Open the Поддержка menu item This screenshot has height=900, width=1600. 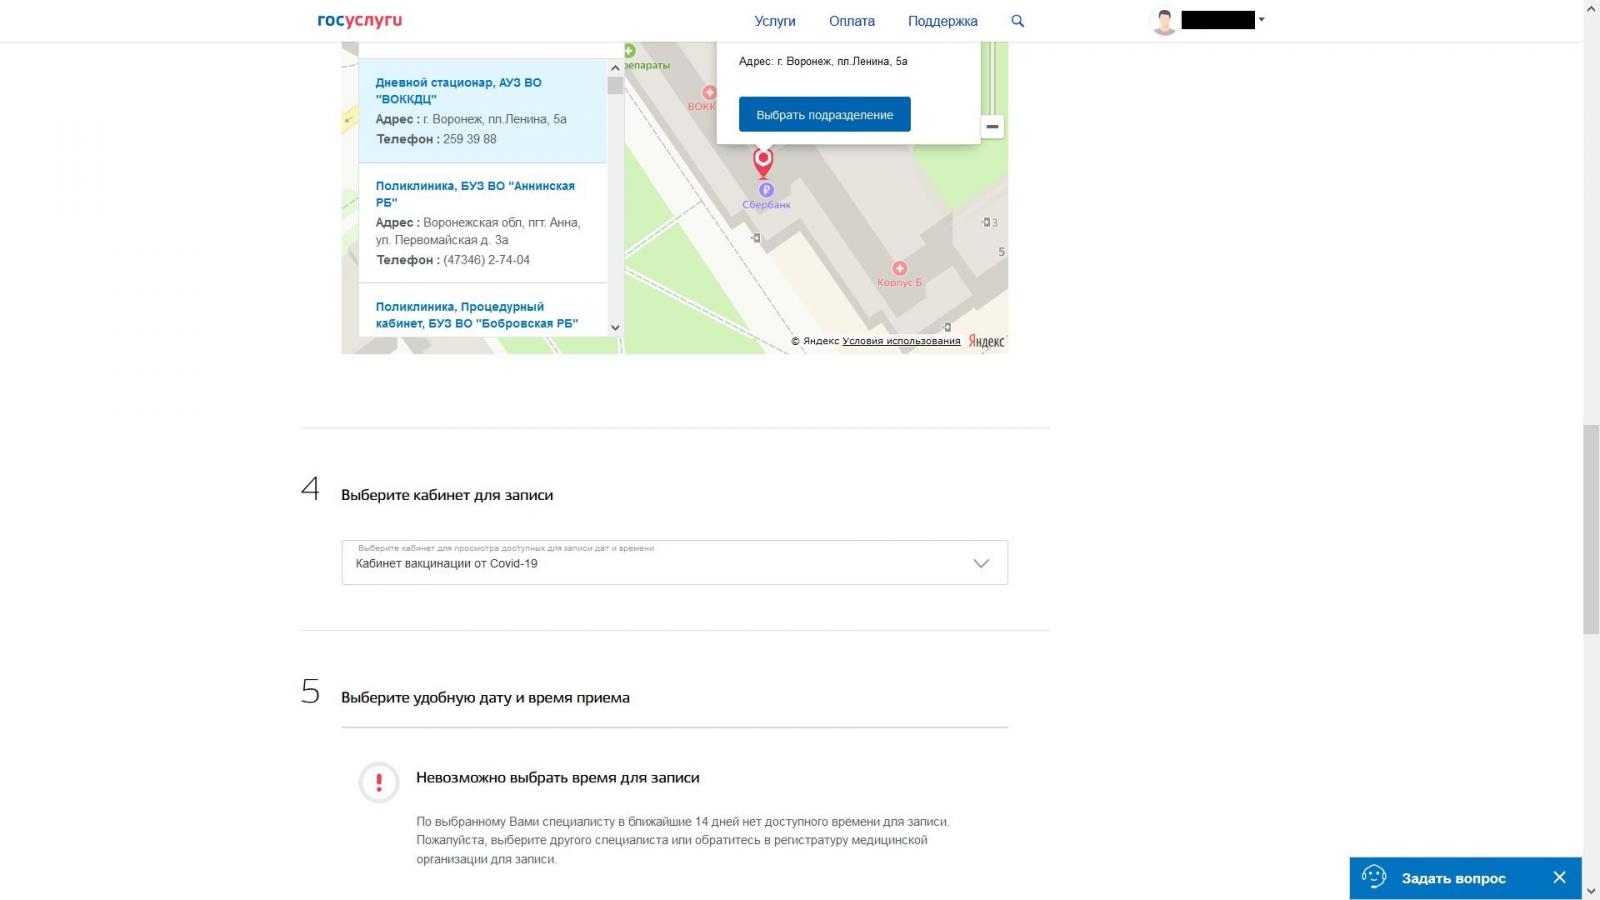(942, 21)
